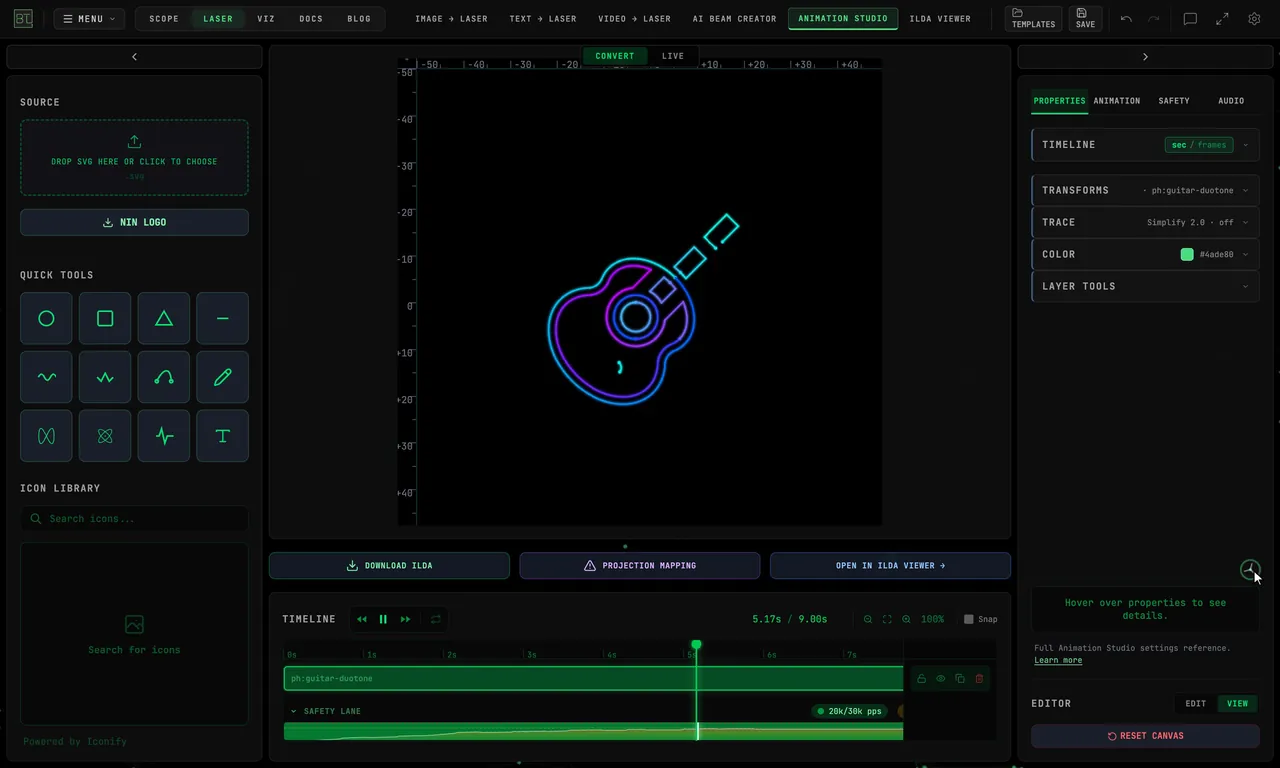Expand the Timeline properties section
Screen dimensions: 1280x768
[x=1145, y=145]
